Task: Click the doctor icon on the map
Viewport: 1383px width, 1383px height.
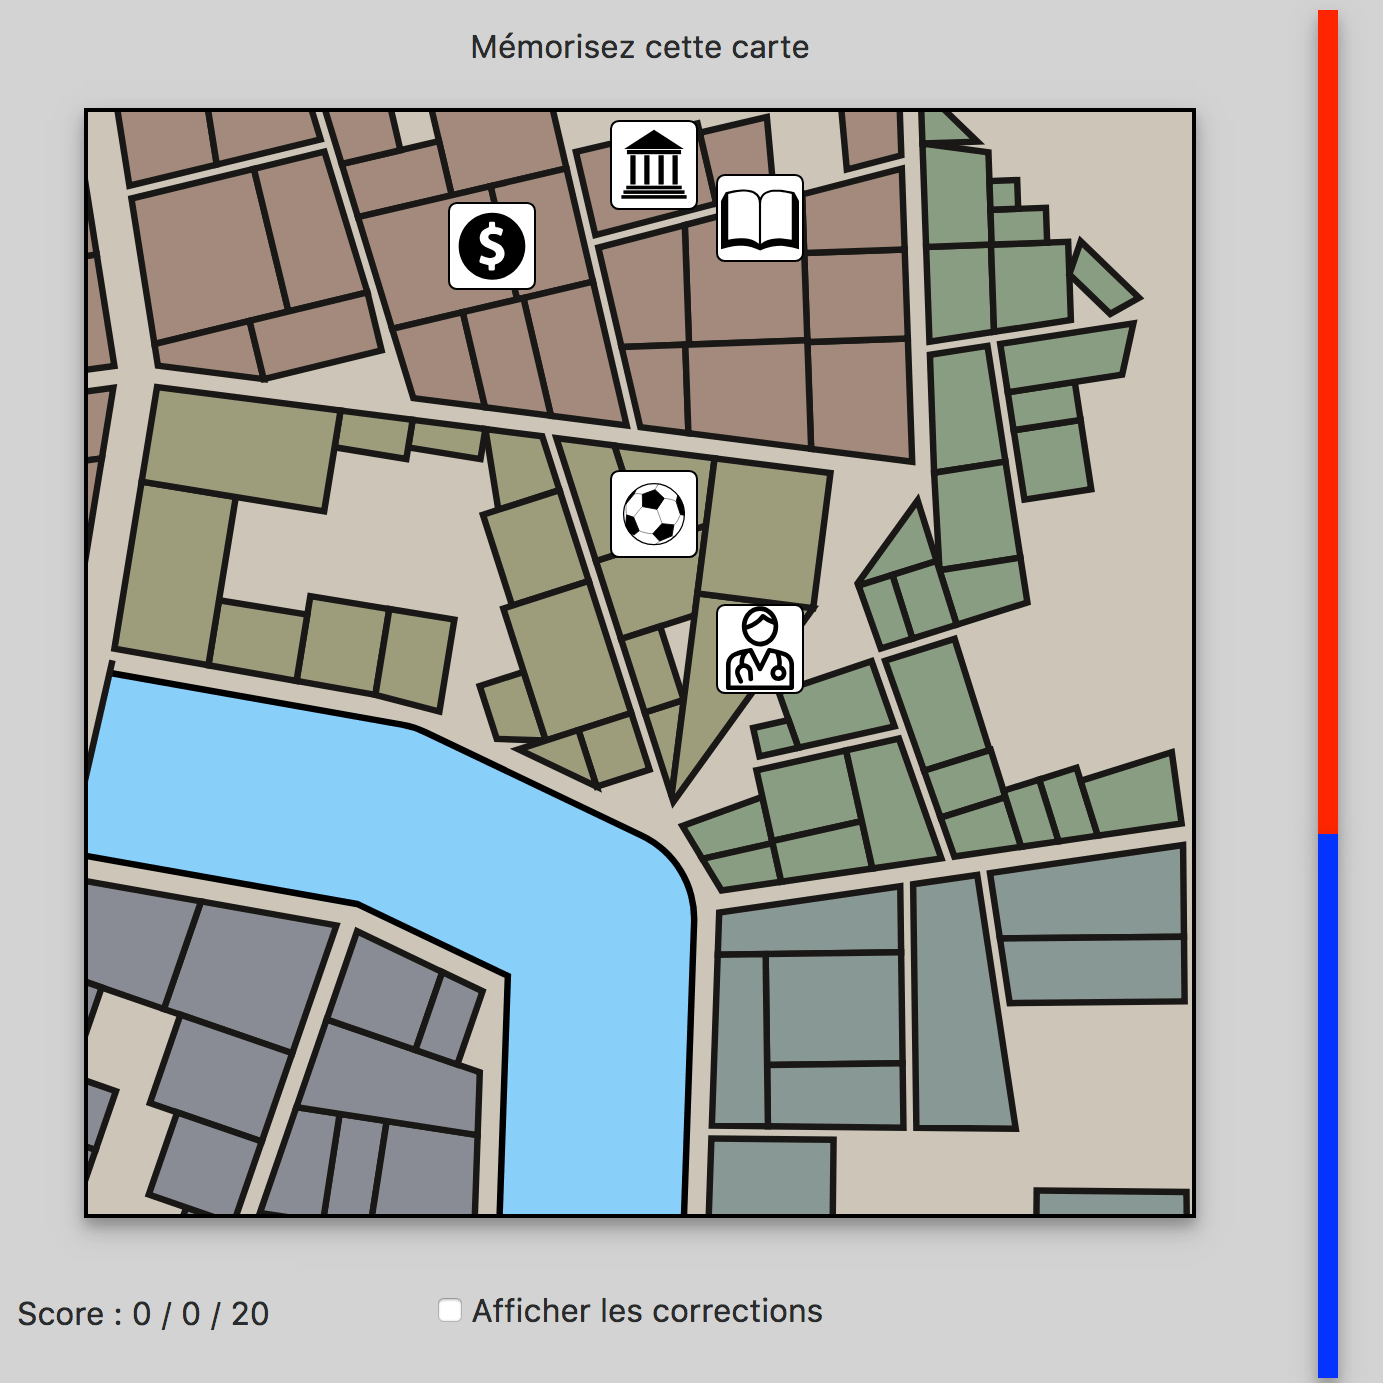Action: coord(760,649)
